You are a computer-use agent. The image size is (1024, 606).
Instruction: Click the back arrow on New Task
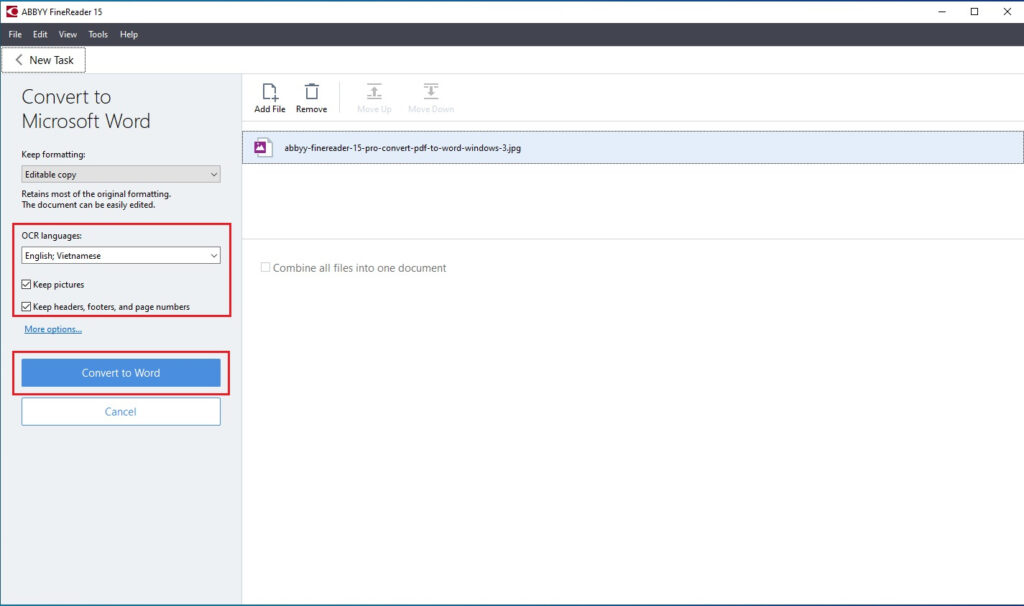pos(19,60)
